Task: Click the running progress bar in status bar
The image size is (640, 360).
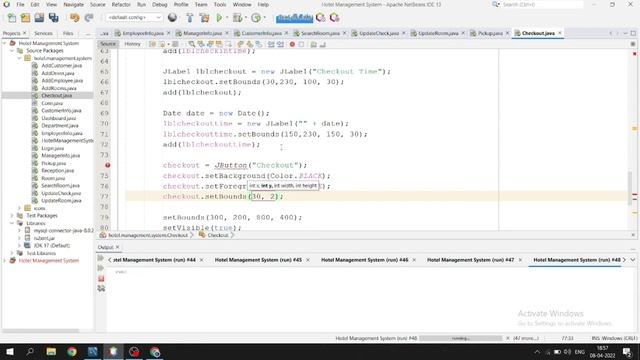Action: point(461,338)
